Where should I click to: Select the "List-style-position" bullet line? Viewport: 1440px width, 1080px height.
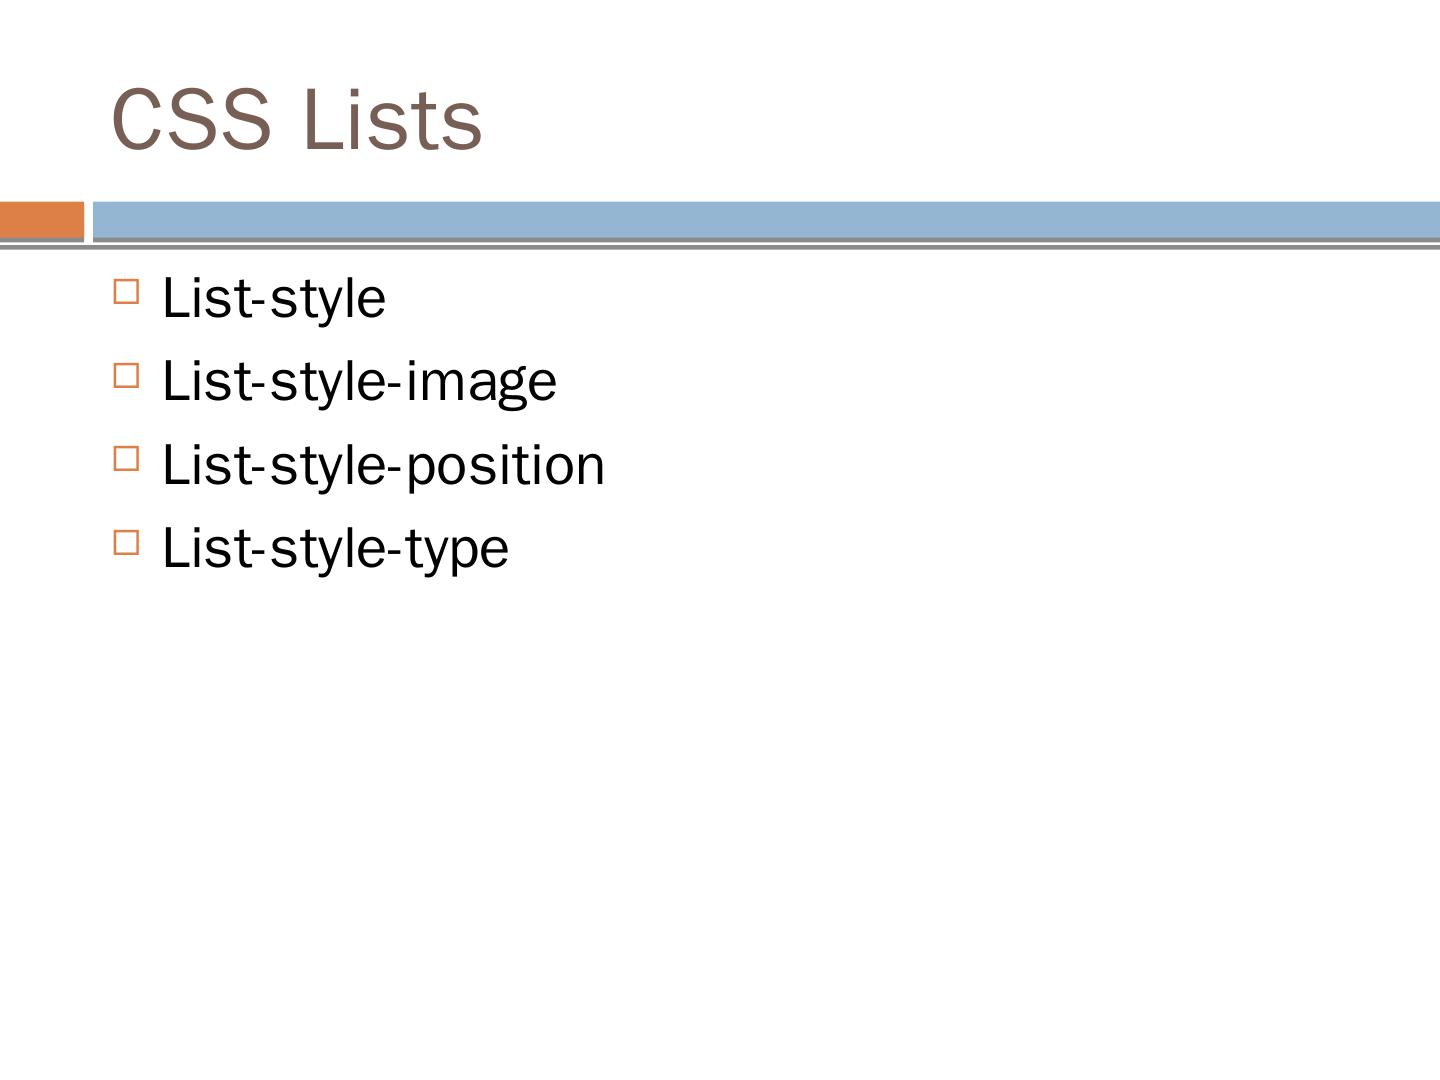pyautogui.click(x=383, y=465)
